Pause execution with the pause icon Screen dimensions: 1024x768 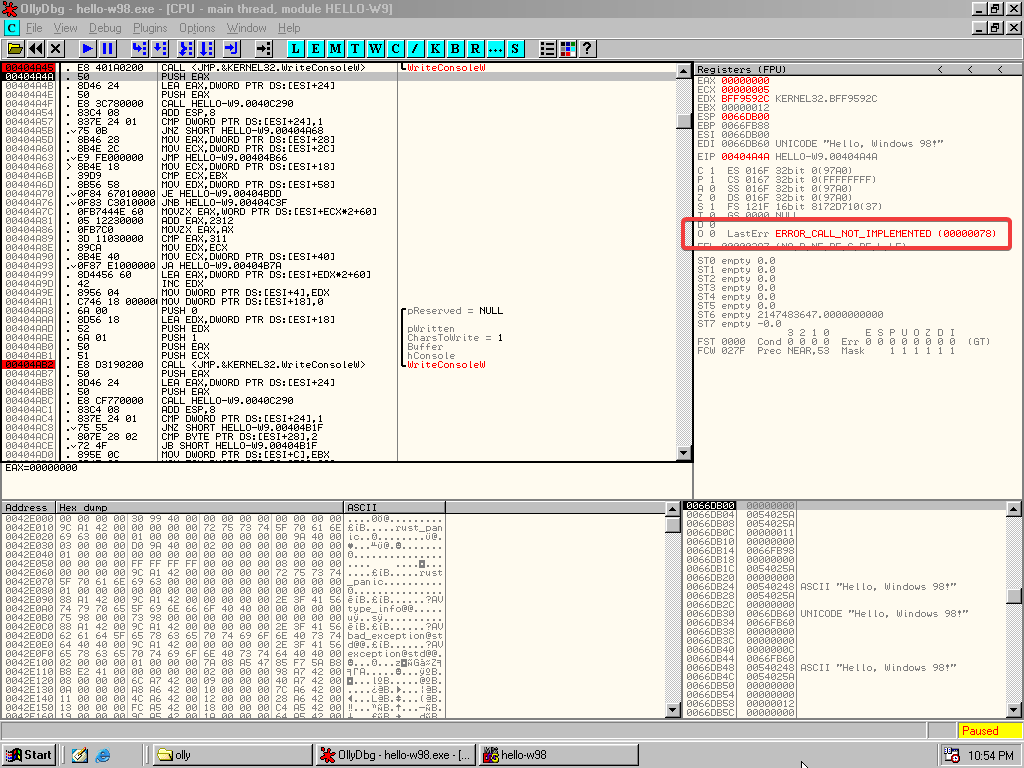pos(108,49)
